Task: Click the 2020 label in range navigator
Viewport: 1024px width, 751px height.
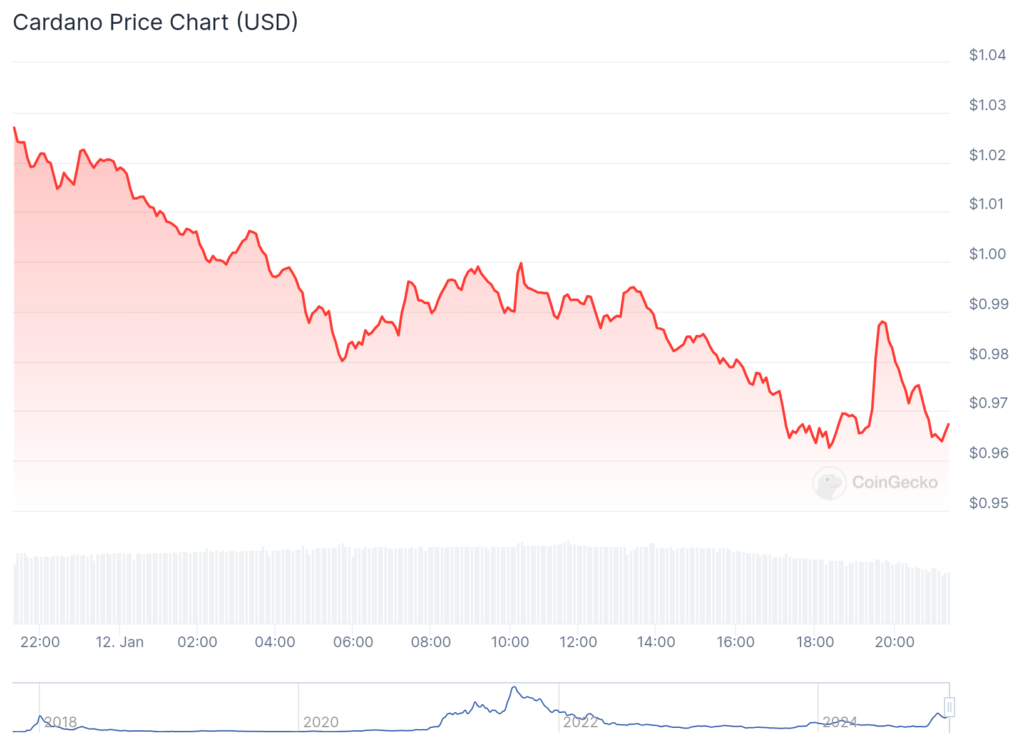Action: [320, 722]
